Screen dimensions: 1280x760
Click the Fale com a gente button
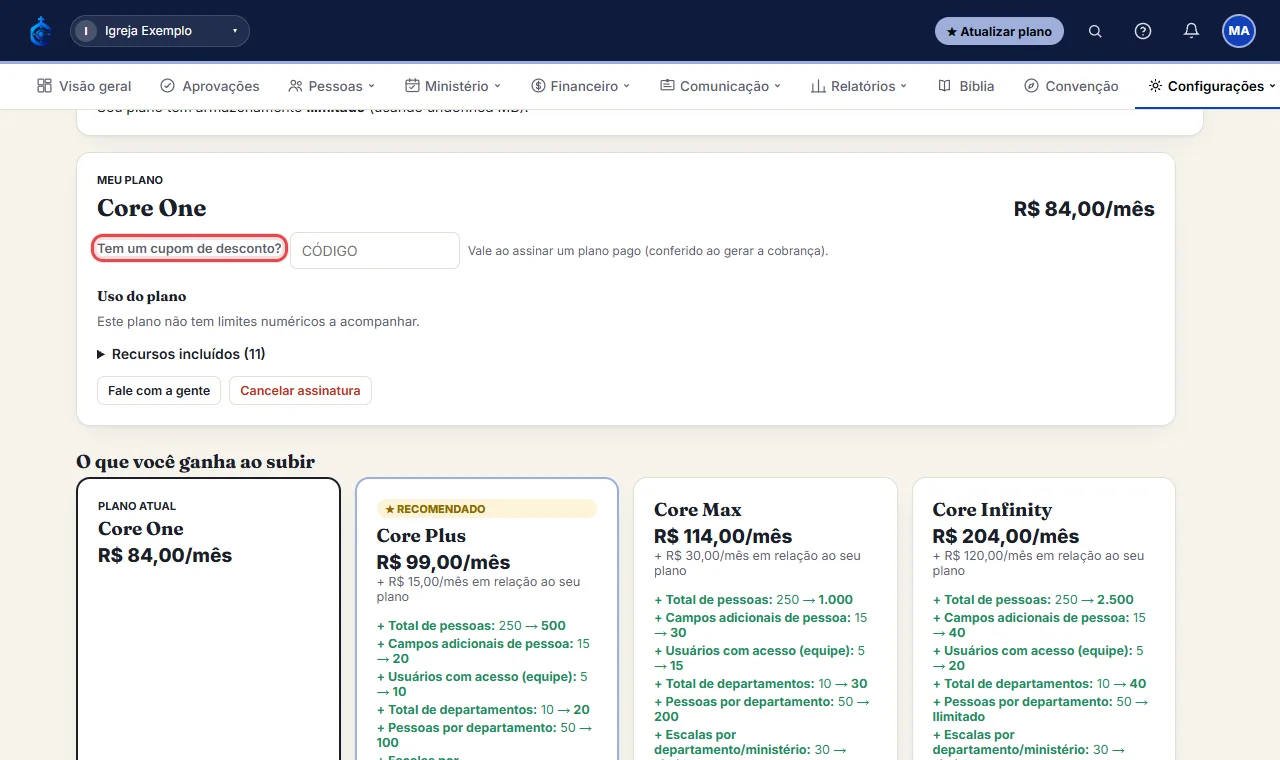(x=159, y=390)
